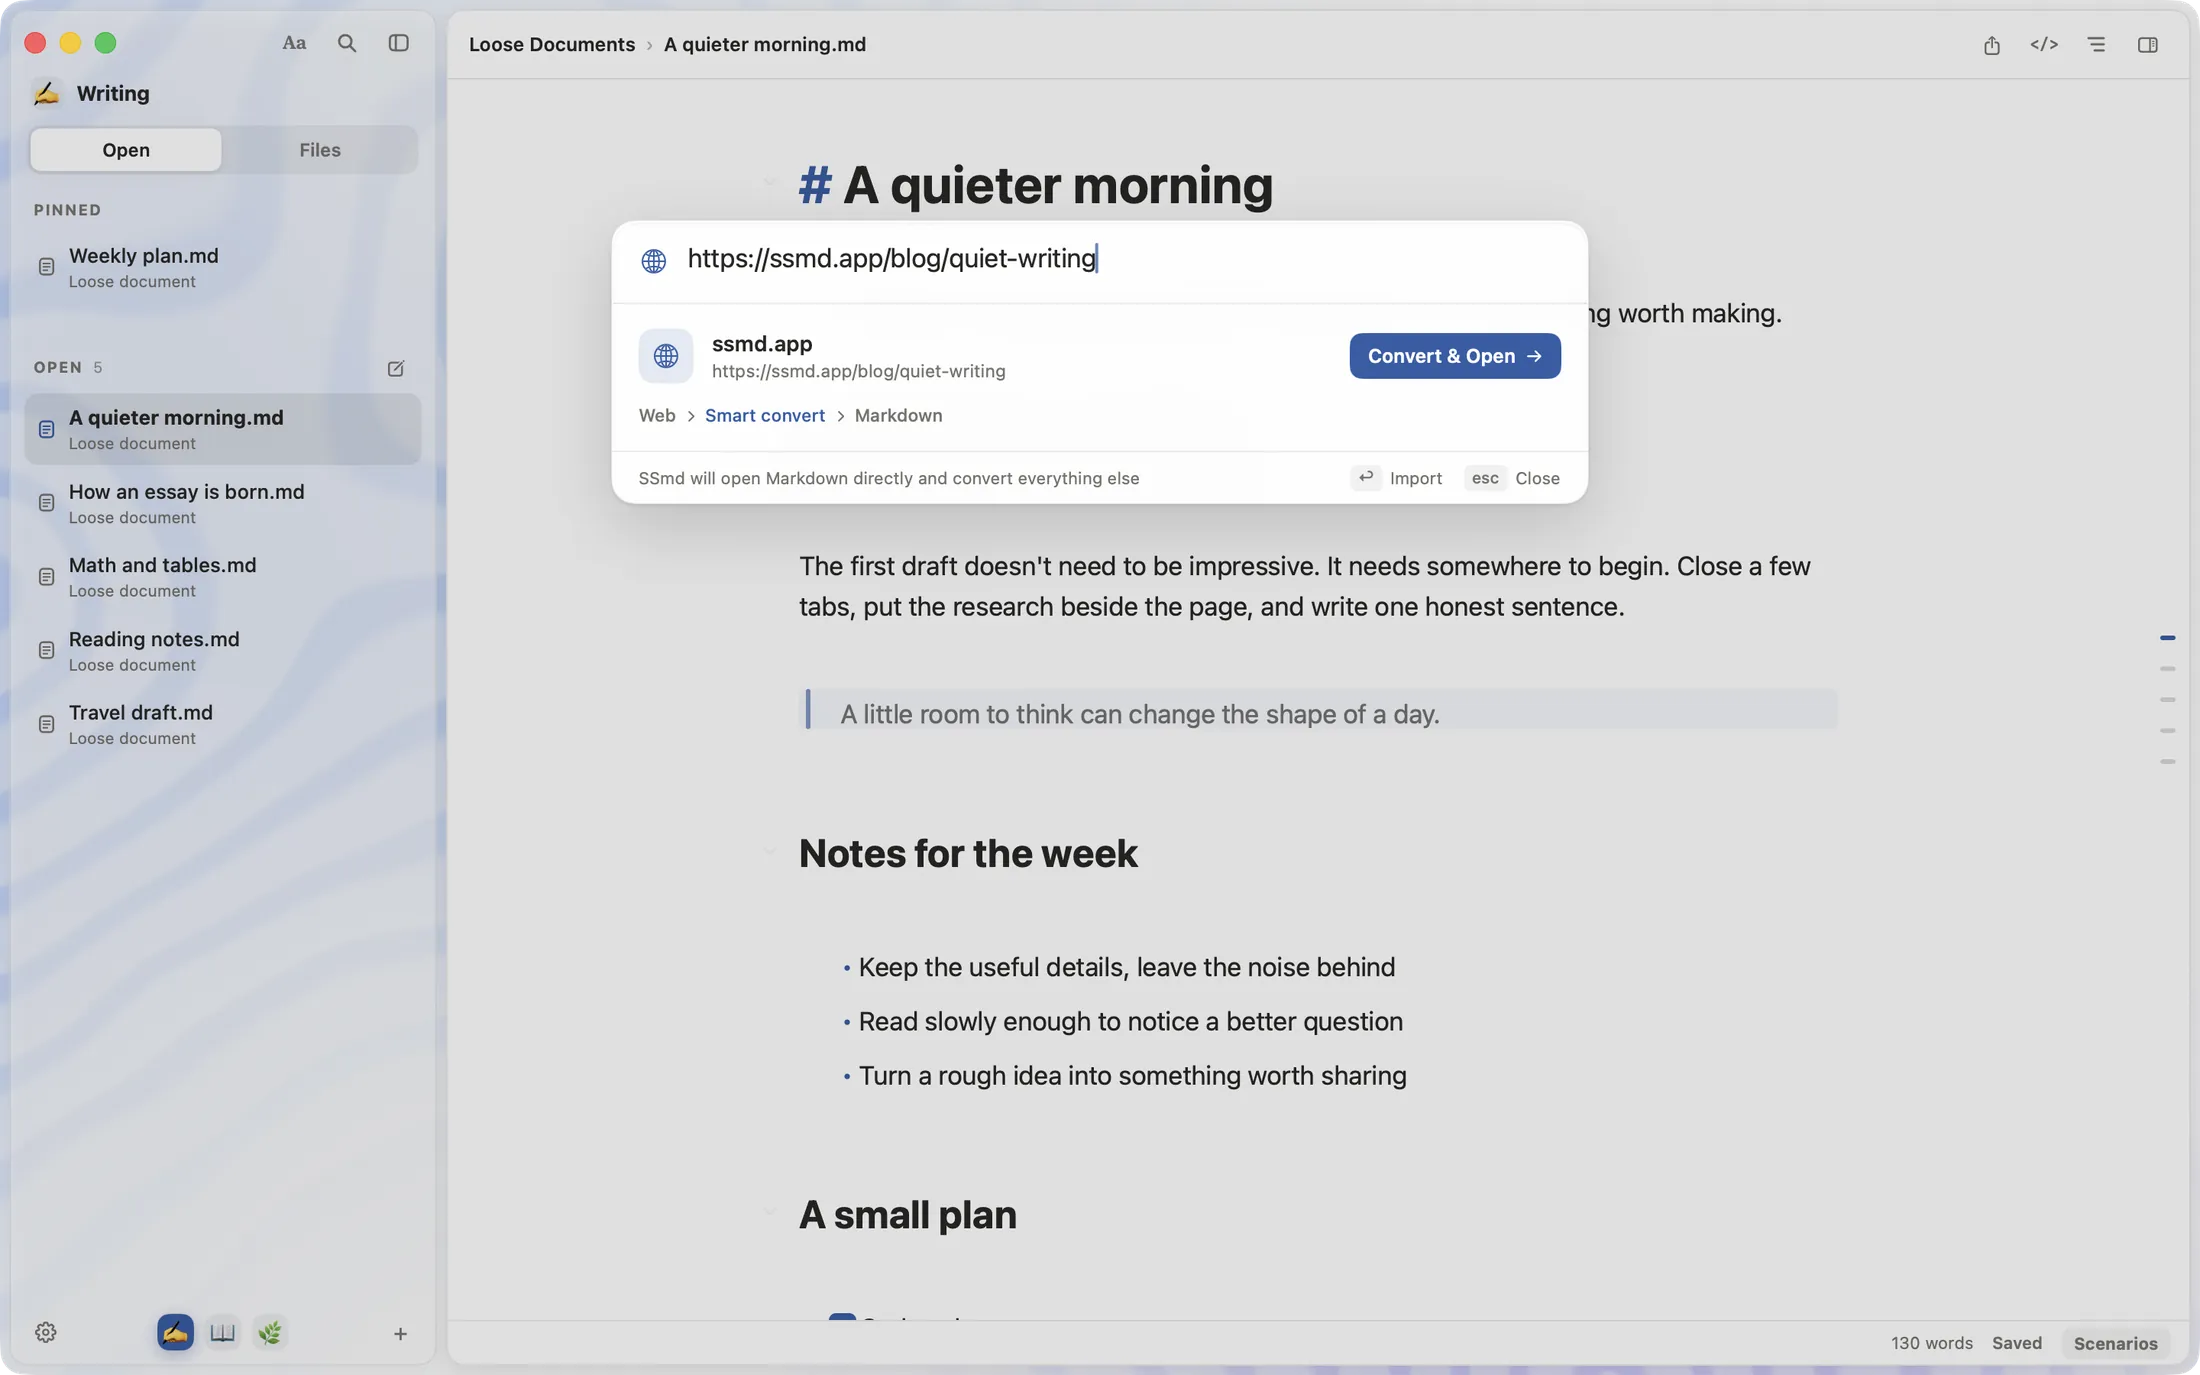Screen dimensions: 2200x1375
Task: Click Markdown in the conversion path
Action: point(898,415)
